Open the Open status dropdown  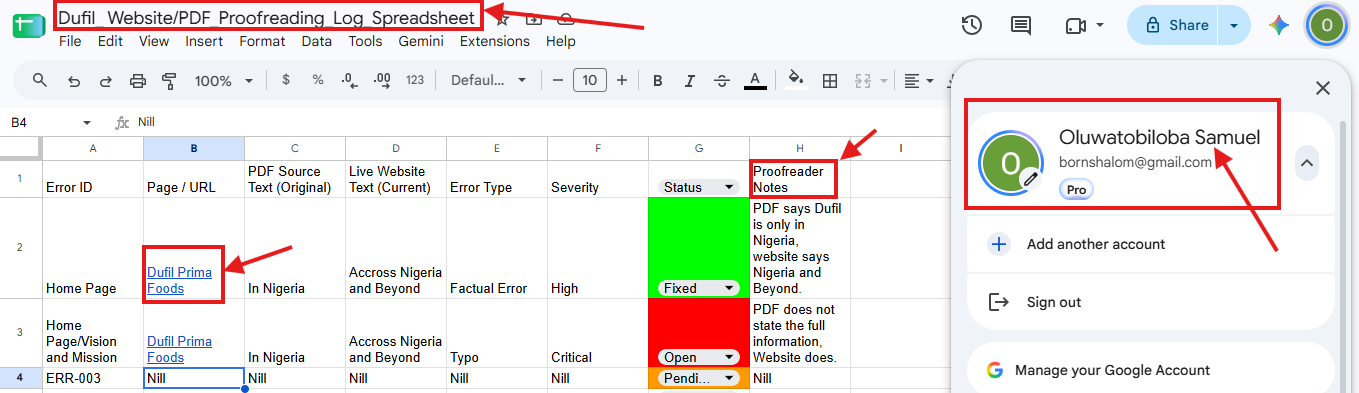point(699,357)
